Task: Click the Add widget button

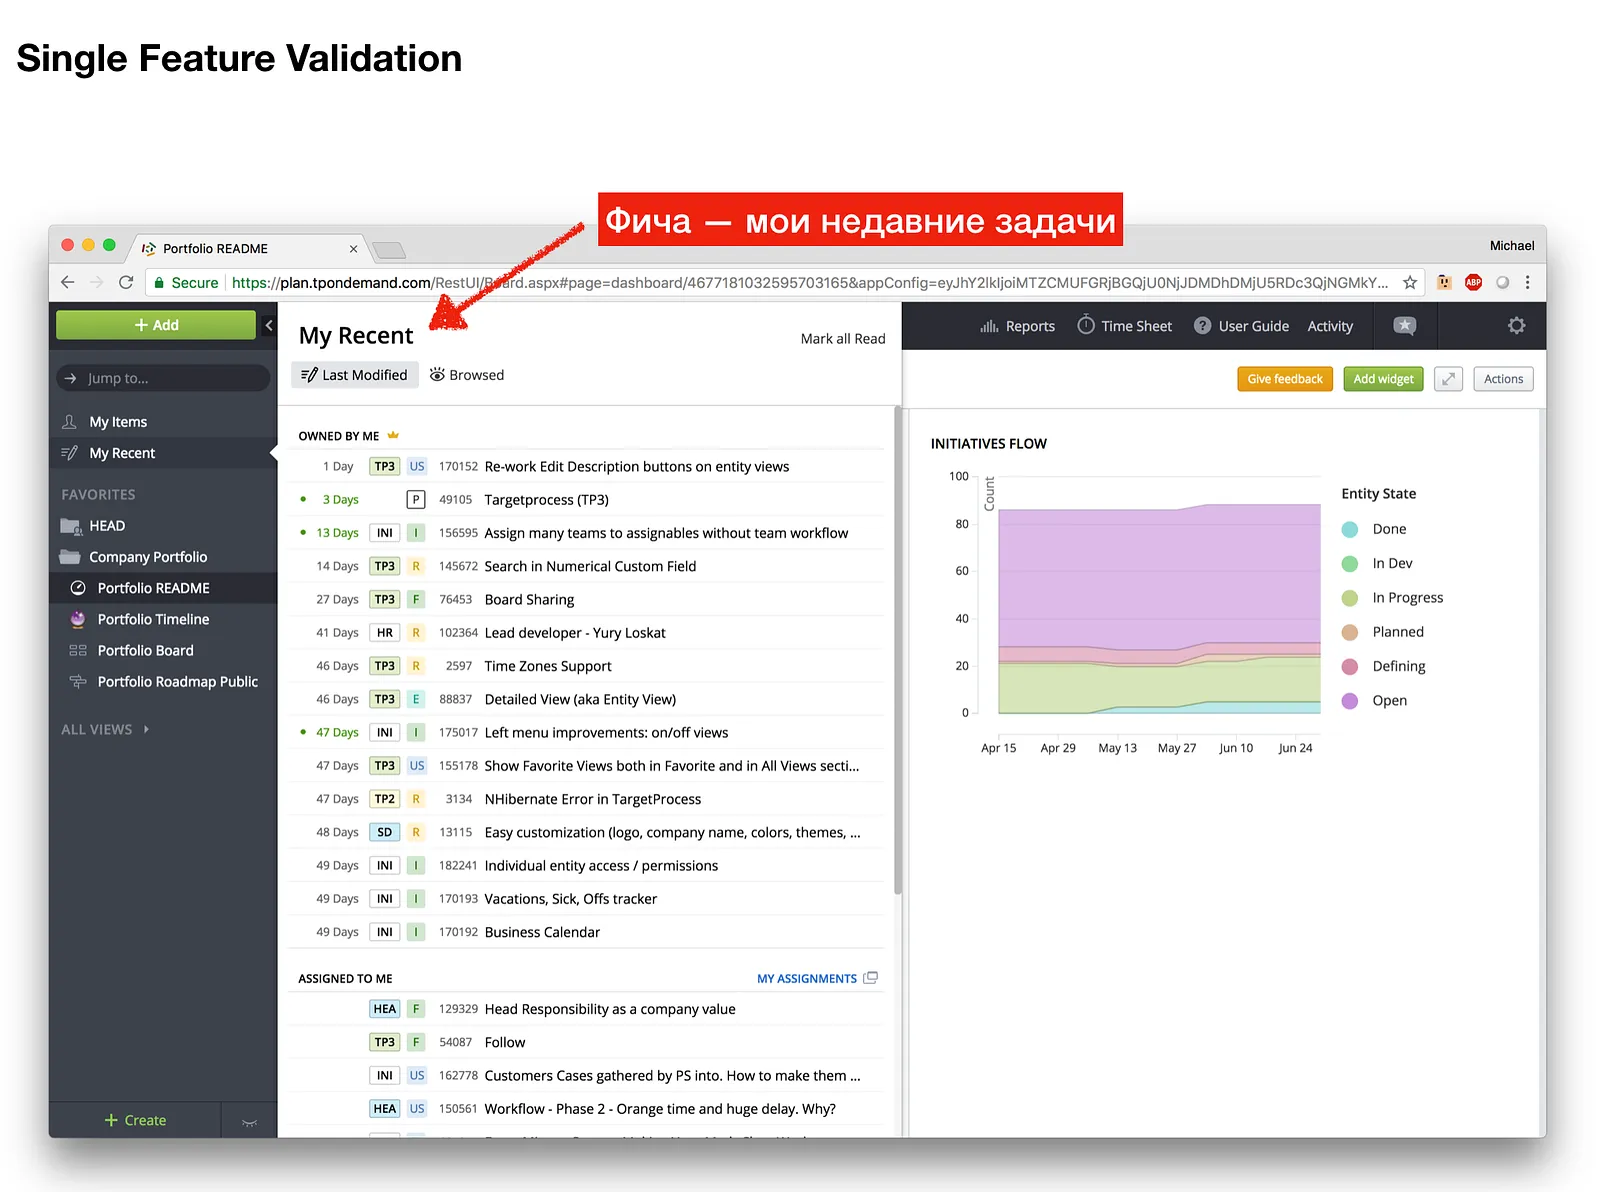Action: 1383,379
